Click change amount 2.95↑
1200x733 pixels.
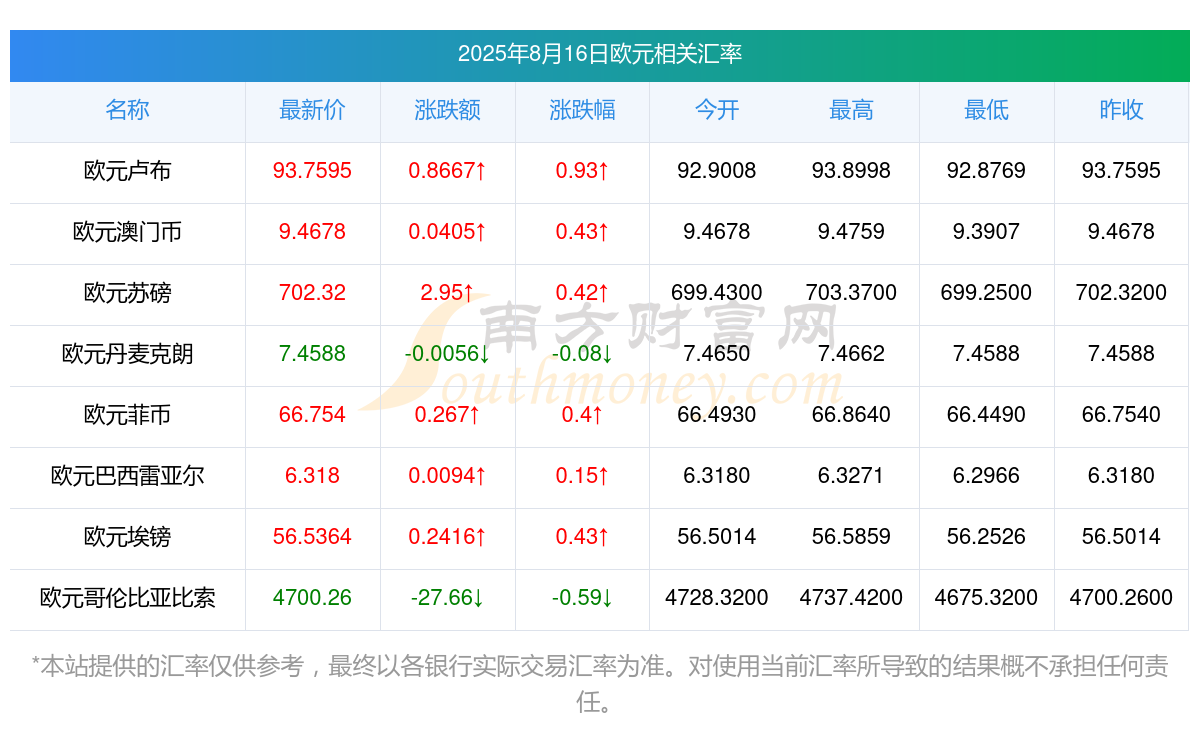tap(447, 293)
